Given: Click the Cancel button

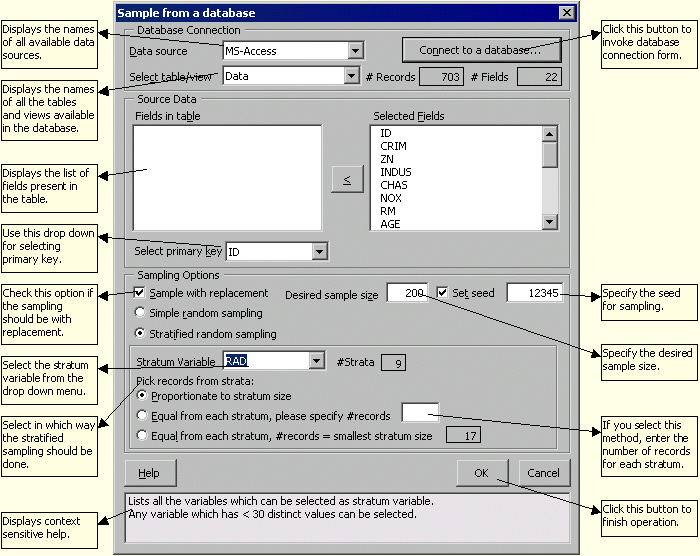Looking at the screenshot, I should click(544, 473).
